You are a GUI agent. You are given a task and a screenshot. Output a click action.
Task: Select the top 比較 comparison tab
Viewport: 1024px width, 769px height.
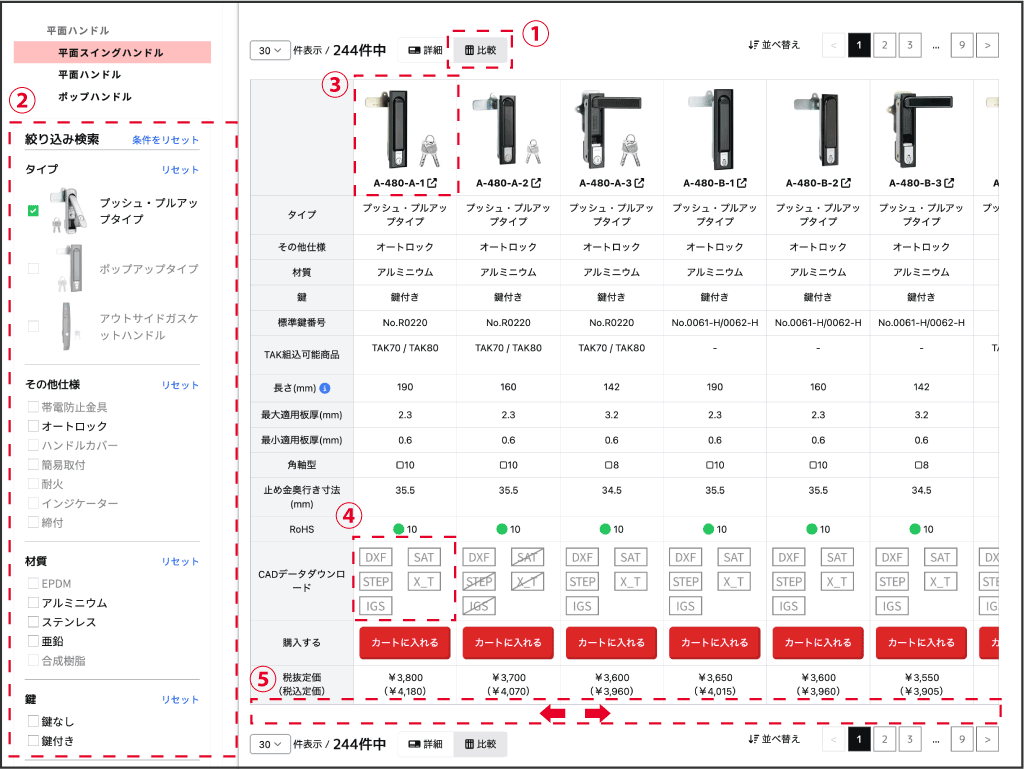point(480,49)
